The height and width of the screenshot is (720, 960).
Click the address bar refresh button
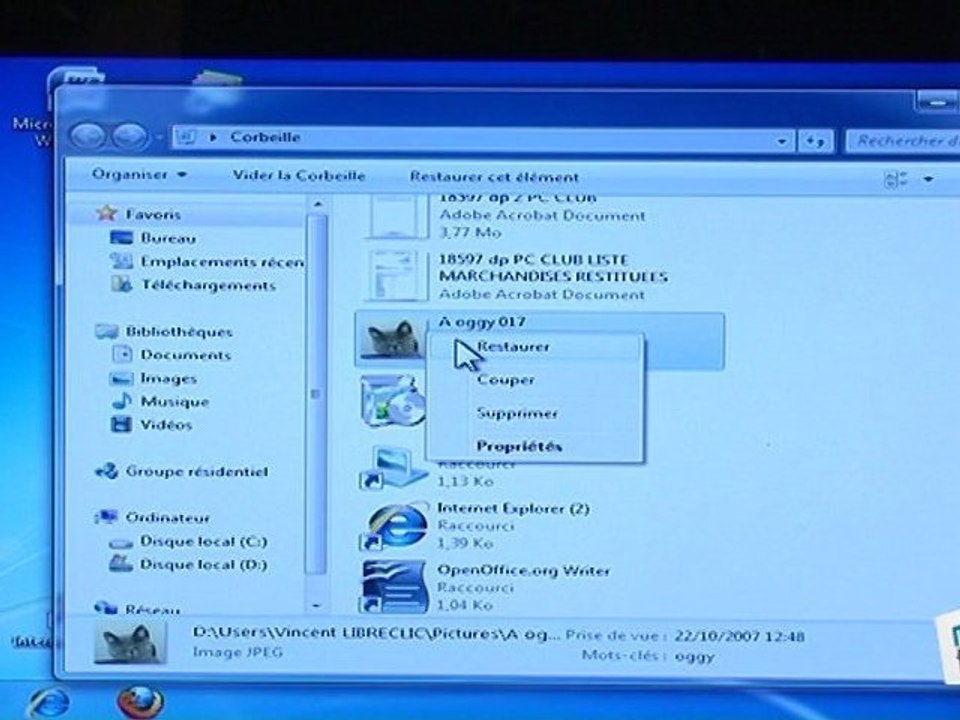click(x=815, y=141)
